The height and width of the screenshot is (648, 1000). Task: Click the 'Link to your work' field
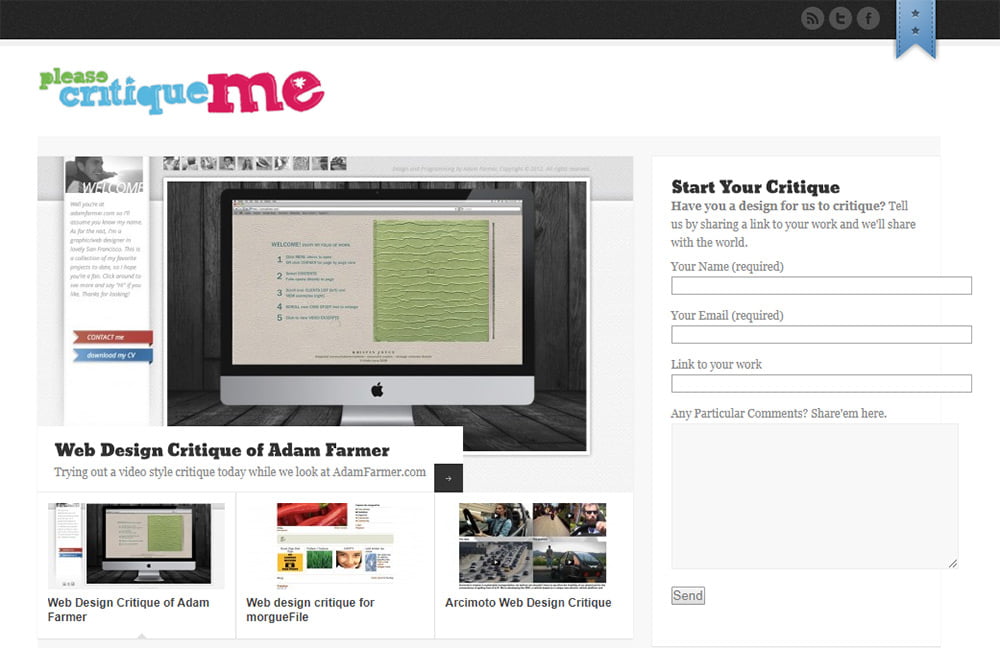click(821, 383)
